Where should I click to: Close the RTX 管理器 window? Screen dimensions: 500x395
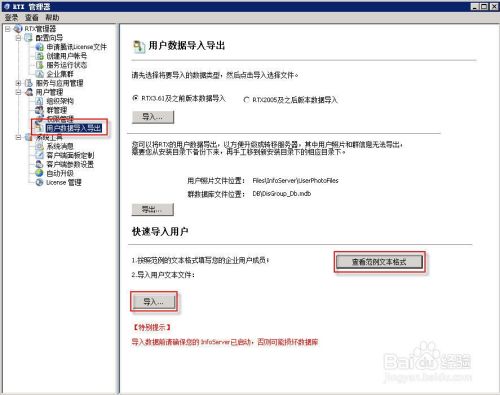[494, 6]
